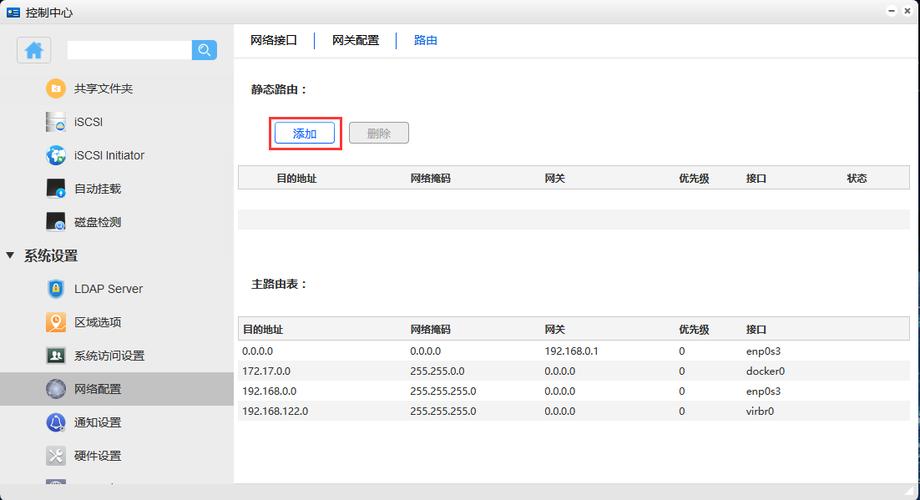Click the home icon button
The image size is (920, 500).
click(33, 50)
